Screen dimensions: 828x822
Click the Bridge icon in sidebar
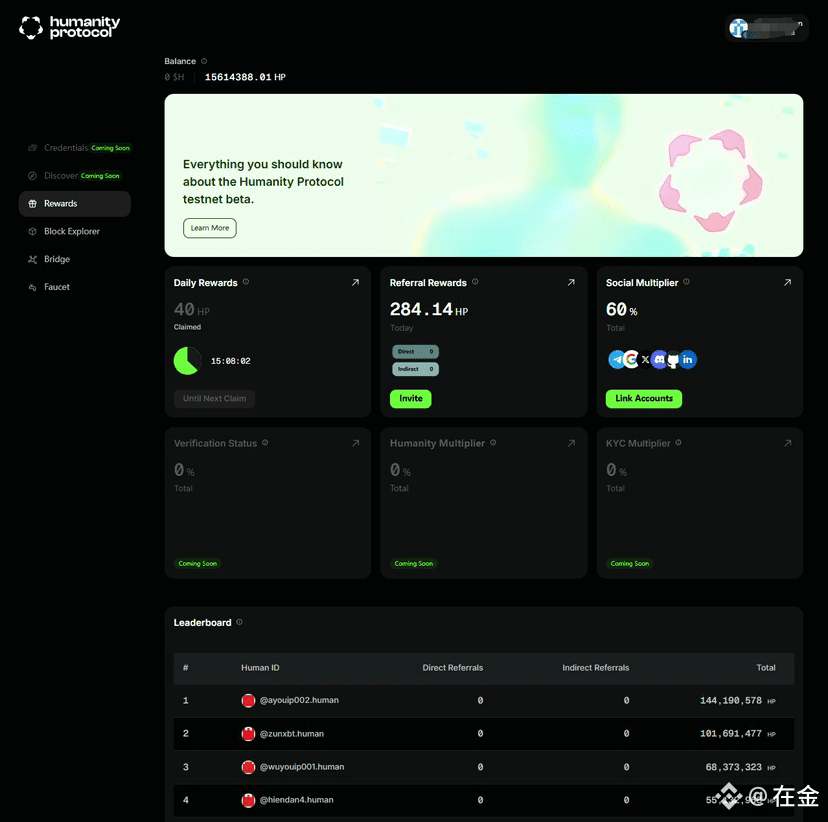point(32,259)
